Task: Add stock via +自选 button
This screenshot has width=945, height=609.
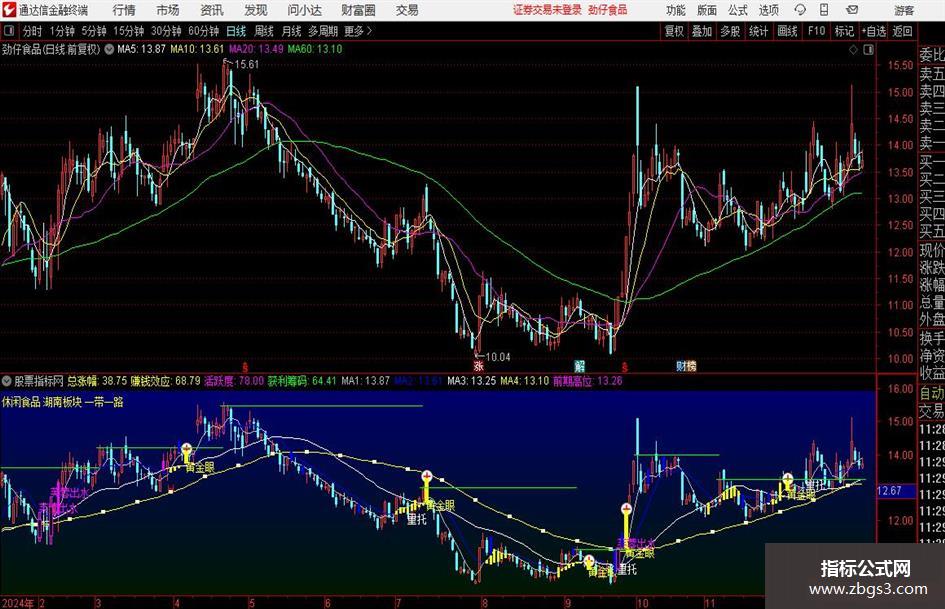Action: tap(873, 31)
